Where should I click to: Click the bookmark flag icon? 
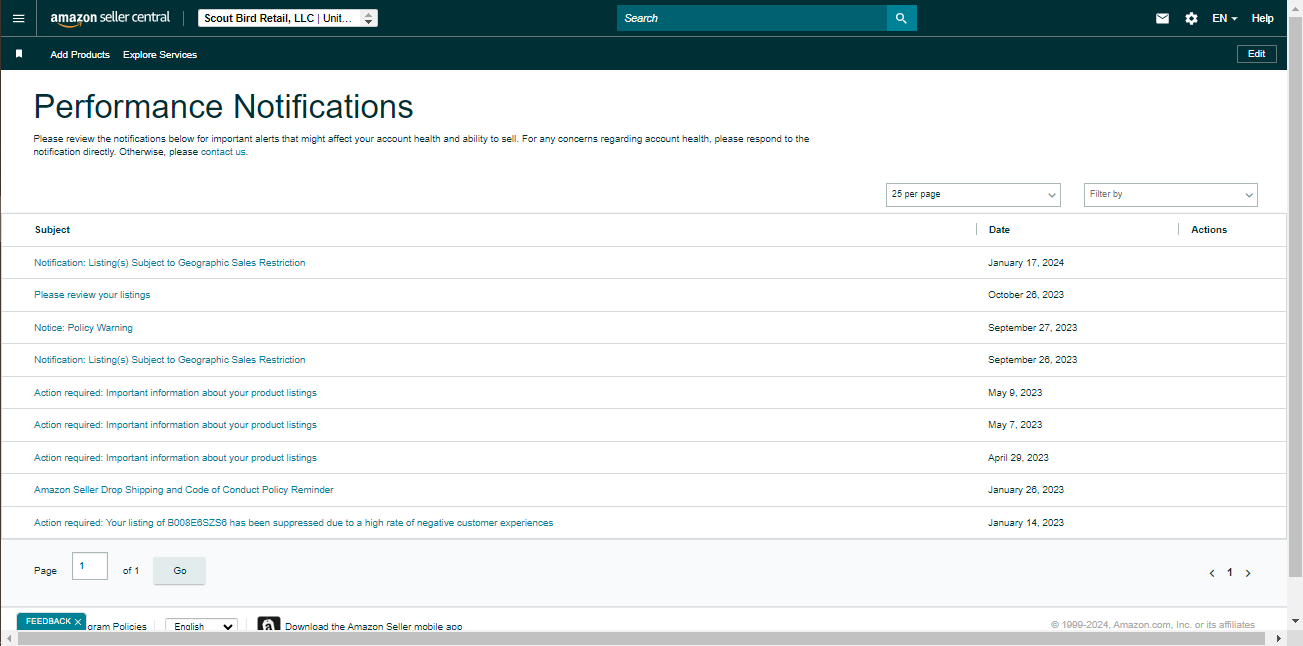(x=18, y=54)
